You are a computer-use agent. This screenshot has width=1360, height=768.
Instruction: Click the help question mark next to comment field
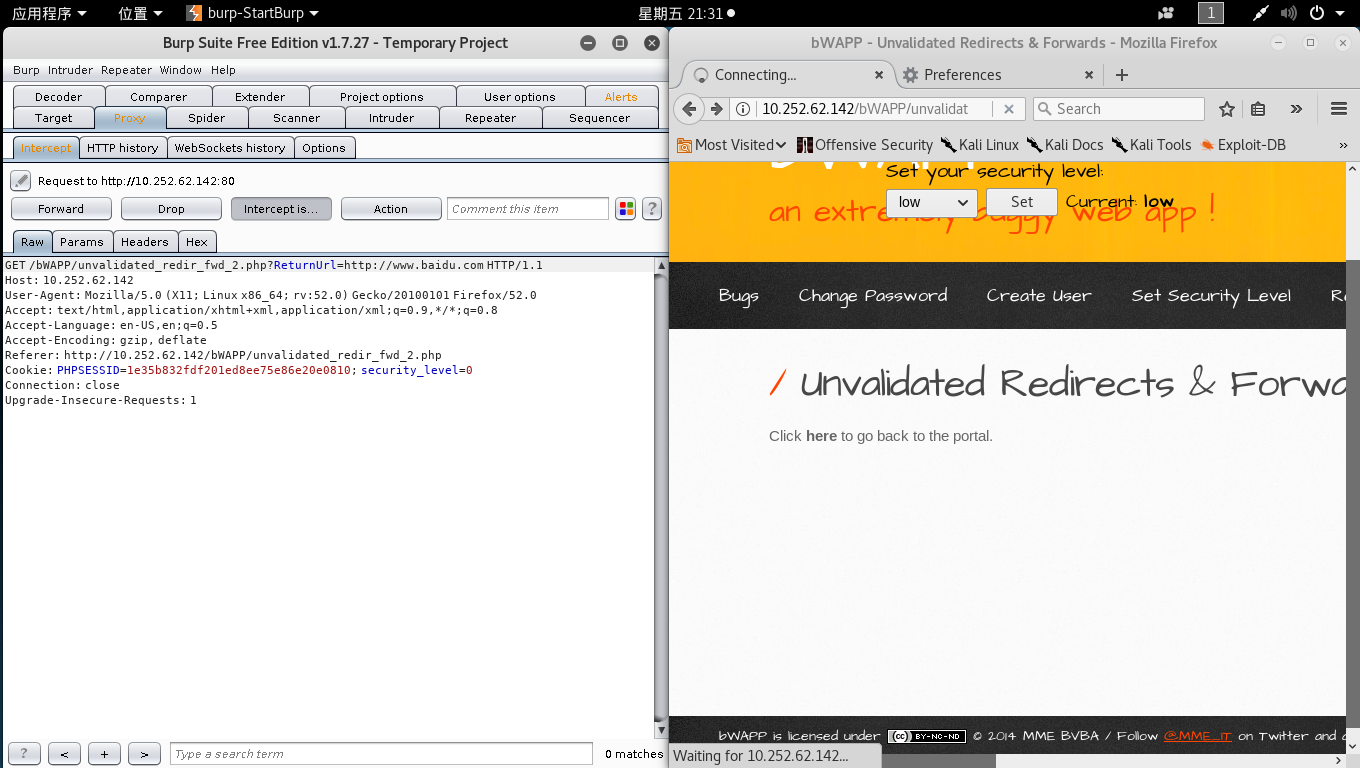[x=652, y=209]
